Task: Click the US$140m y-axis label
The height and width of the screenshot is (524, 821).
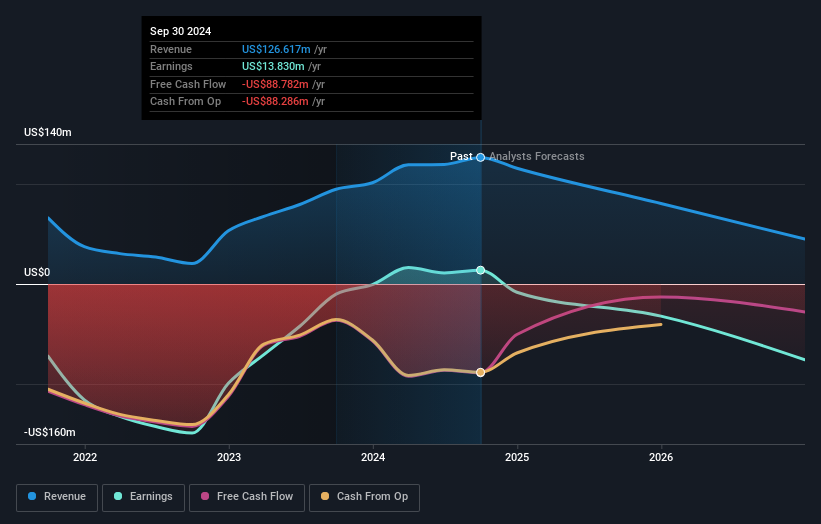Action: click(x=48, y=132)
